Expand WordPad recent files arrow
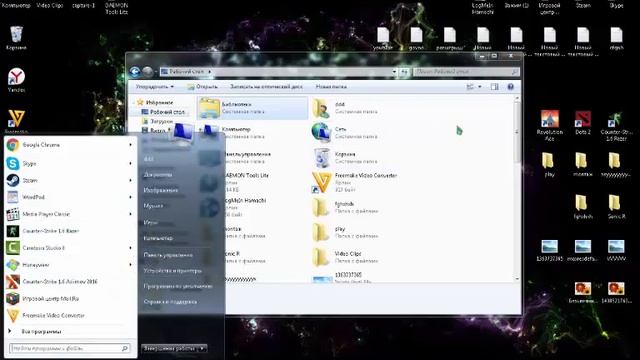640x360 pixels. point(131,197)
